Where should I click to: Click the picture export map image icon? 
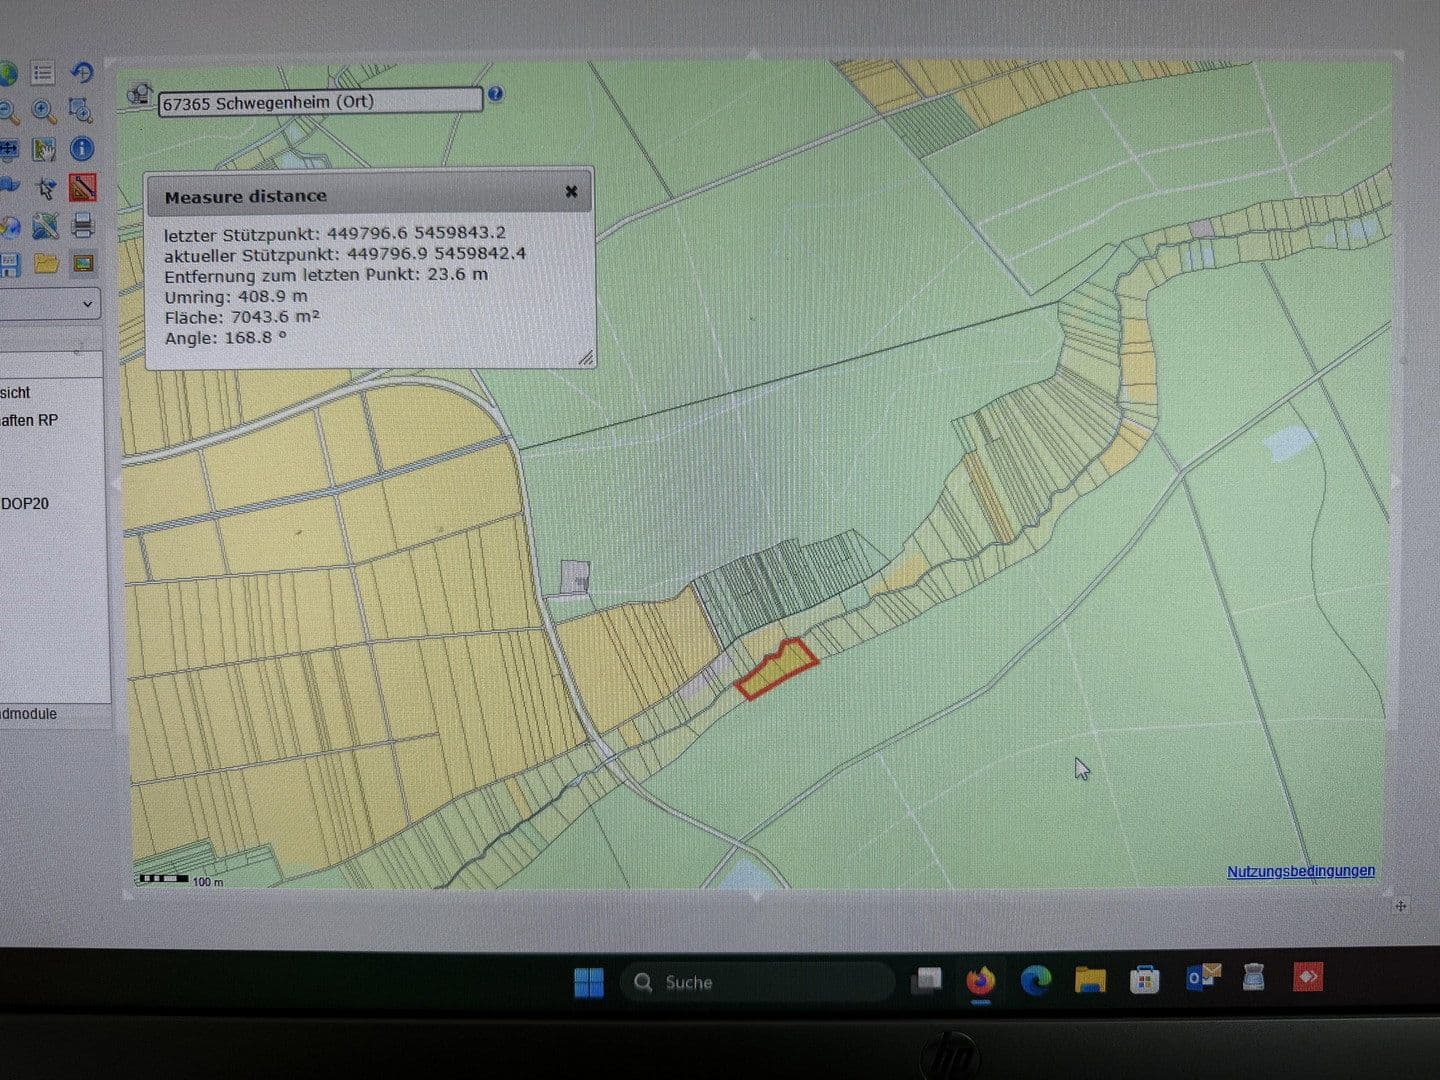(x=84, y=264)
